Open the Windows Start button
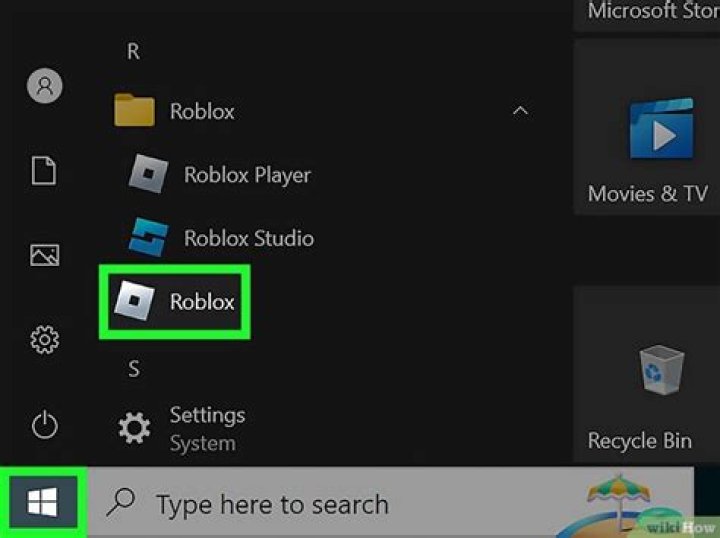Screen dimensions: 720x538 tap(43, 502)
